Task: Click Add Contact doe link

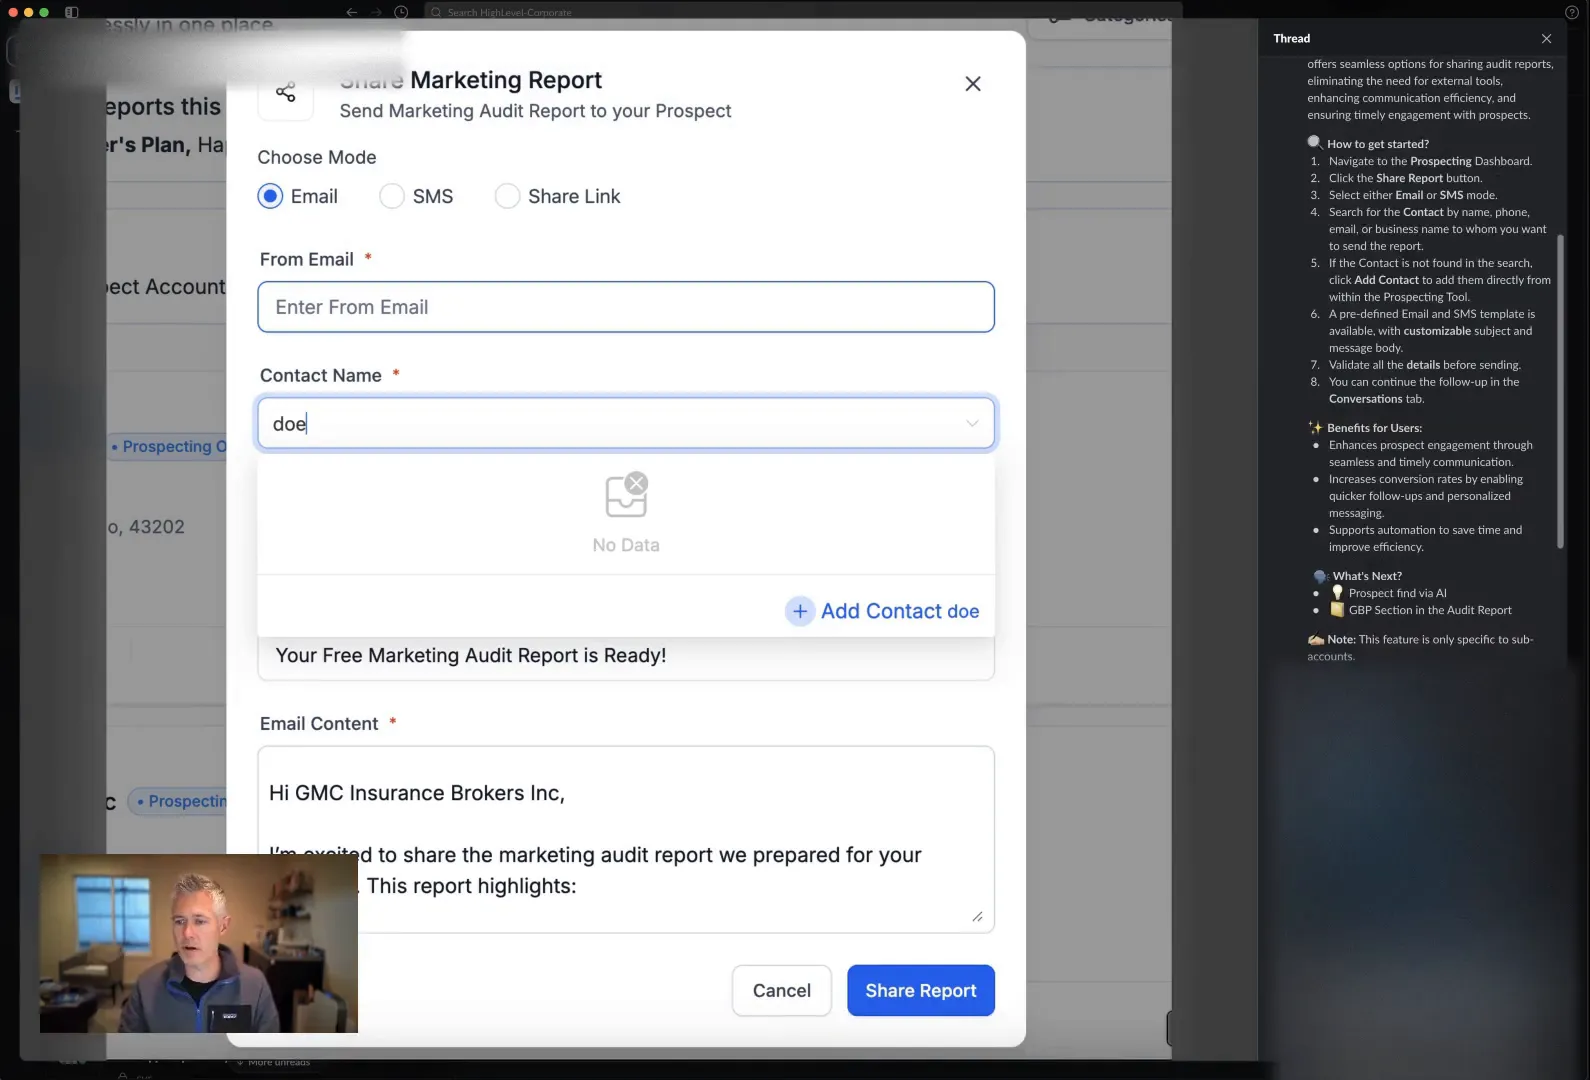Action: [900, 611]
